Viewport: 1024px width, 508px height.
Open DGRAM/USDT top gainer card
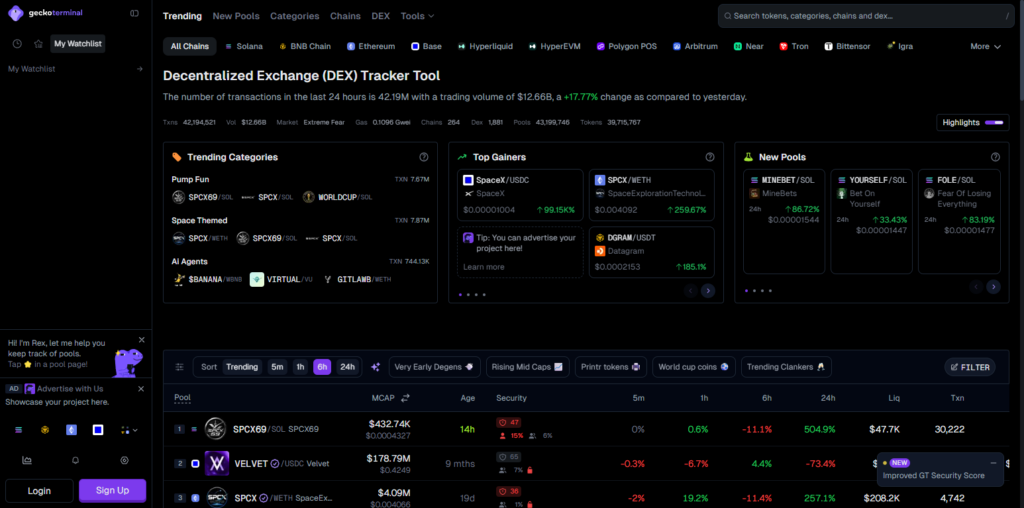(x=652, y=252)
